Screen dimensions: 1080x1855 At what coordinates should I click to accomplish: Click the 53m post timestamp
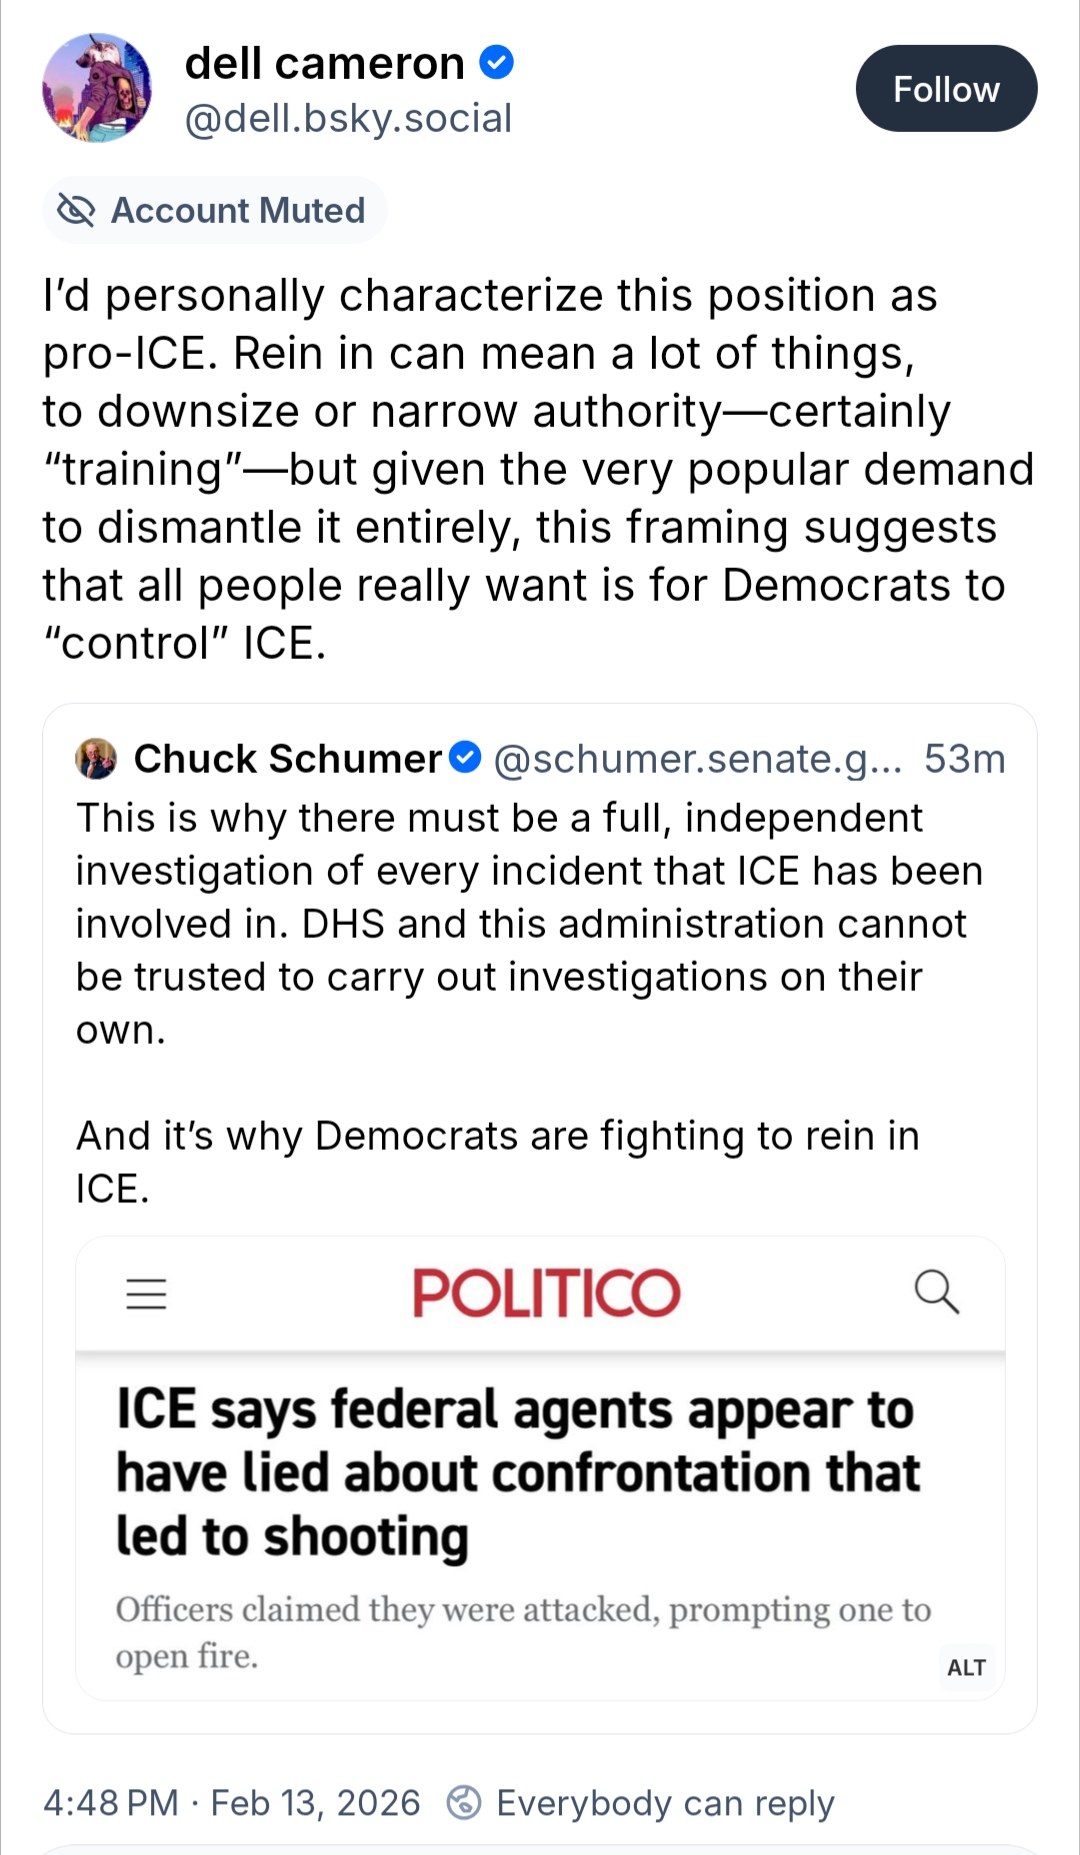click(x=964, y=759)
